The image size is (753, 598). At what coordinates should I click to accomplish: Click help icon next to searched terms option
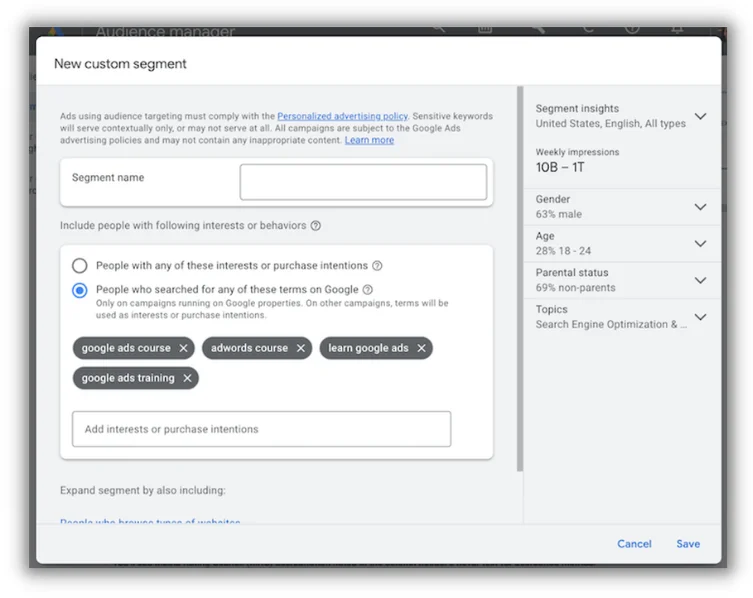368,290
